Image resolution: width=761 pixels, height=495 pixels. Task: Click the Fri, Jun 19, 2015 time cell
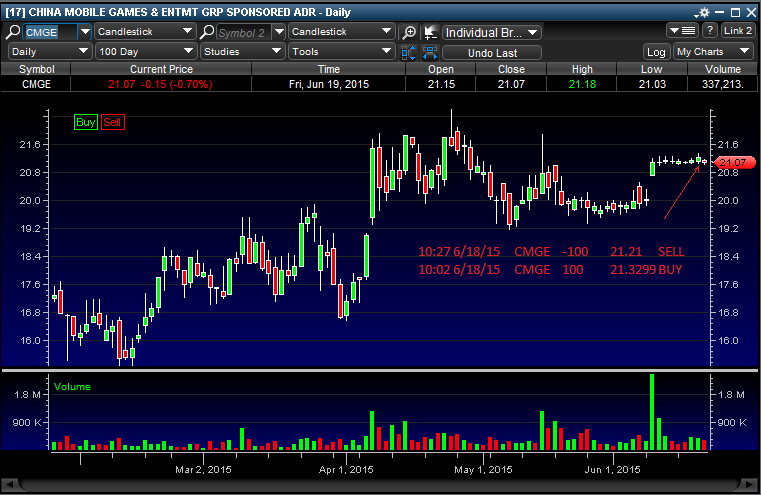coord(329,84)
